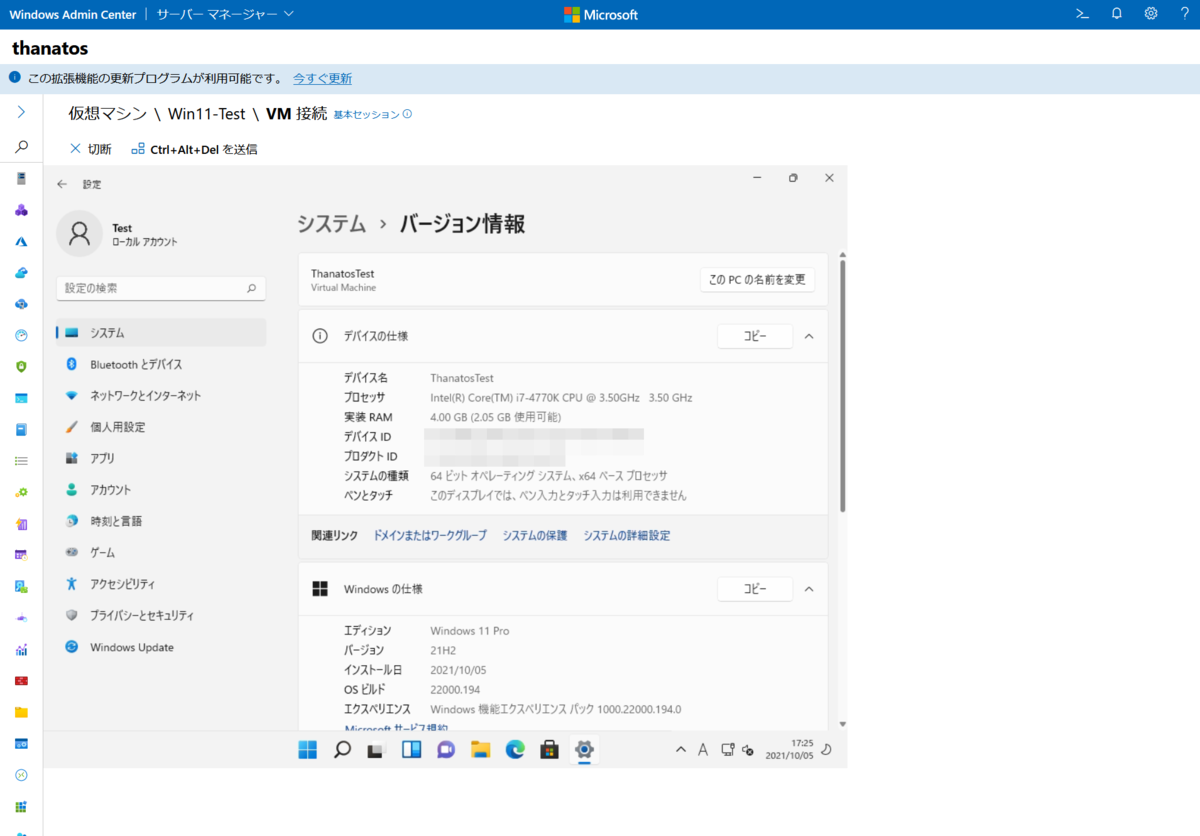The width and height of the screenshot is (1200, 836).
Task: Open the sidebar tool search magnifier
Action: [21, 146]
